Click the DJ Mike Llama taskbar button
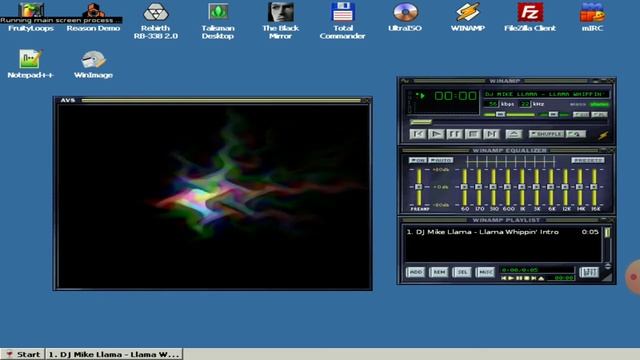The width and height of the screenshot is (640, 360). click(x=114, y=354)
